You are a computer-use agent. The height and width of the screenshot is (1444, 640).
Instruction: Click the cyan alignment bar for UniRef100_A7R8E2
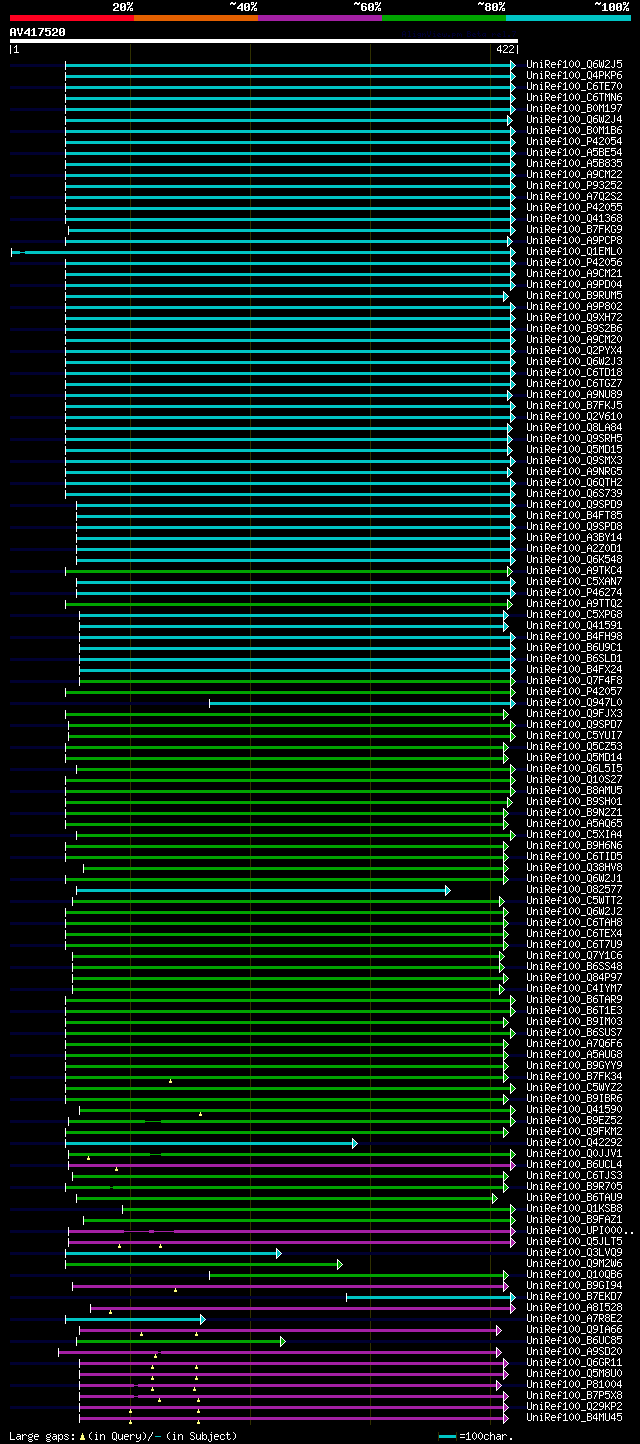136,1319
